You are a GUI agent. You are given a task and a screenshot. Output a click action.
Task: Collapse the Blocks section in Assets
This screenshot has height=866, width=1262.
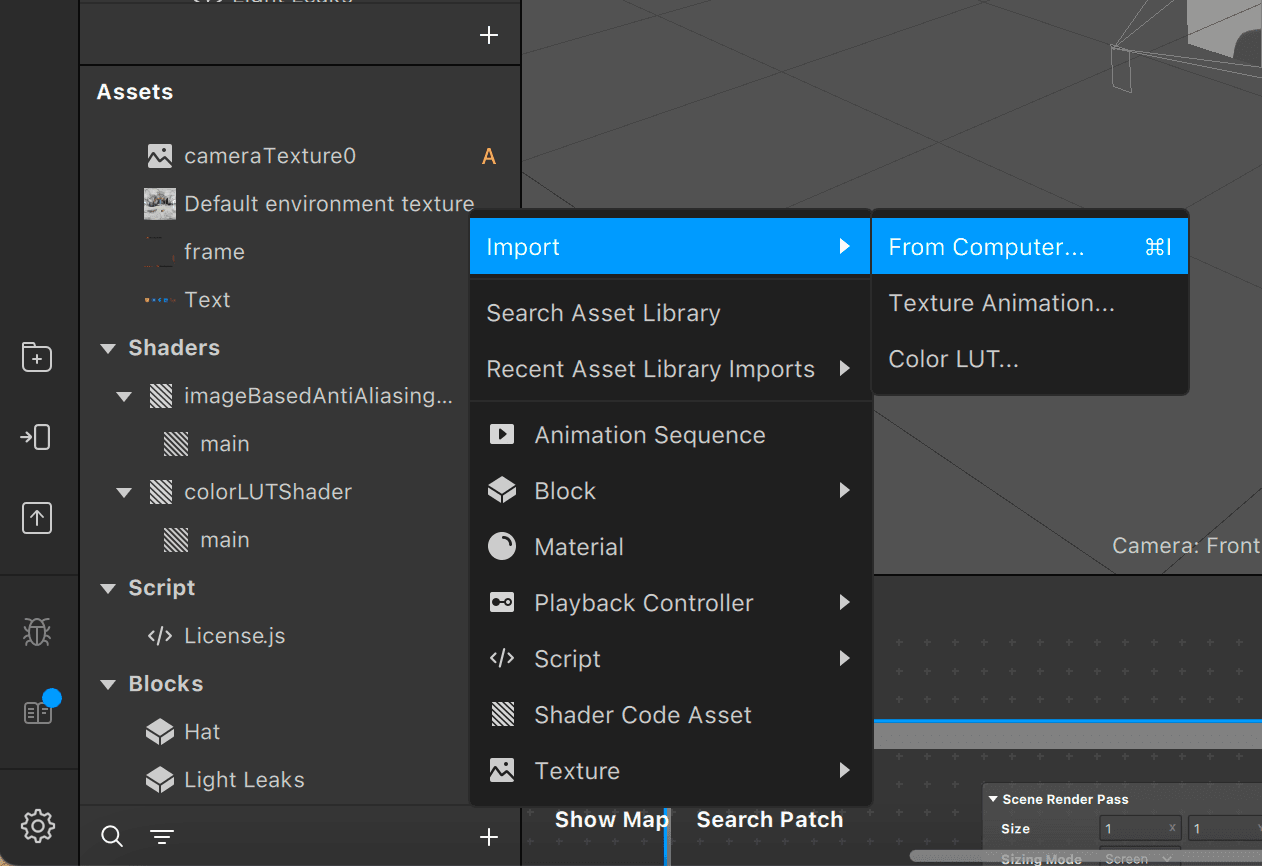click(x=108, y=683)
